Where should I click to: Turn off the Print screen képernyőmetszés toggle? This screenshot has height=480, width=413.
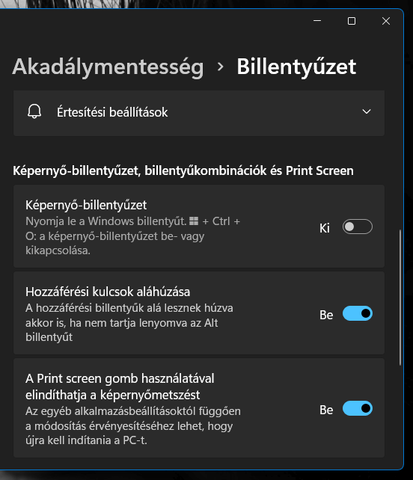coord(357,409)
